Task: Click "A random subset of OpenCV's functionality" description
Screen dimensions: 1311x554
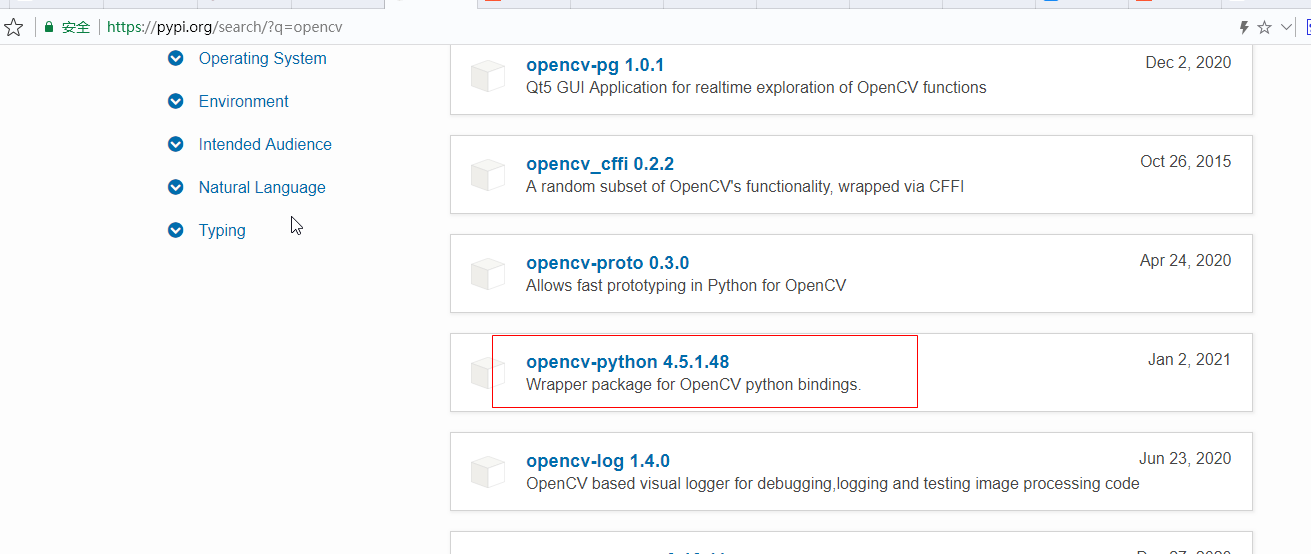Action: tap(745, 186)
